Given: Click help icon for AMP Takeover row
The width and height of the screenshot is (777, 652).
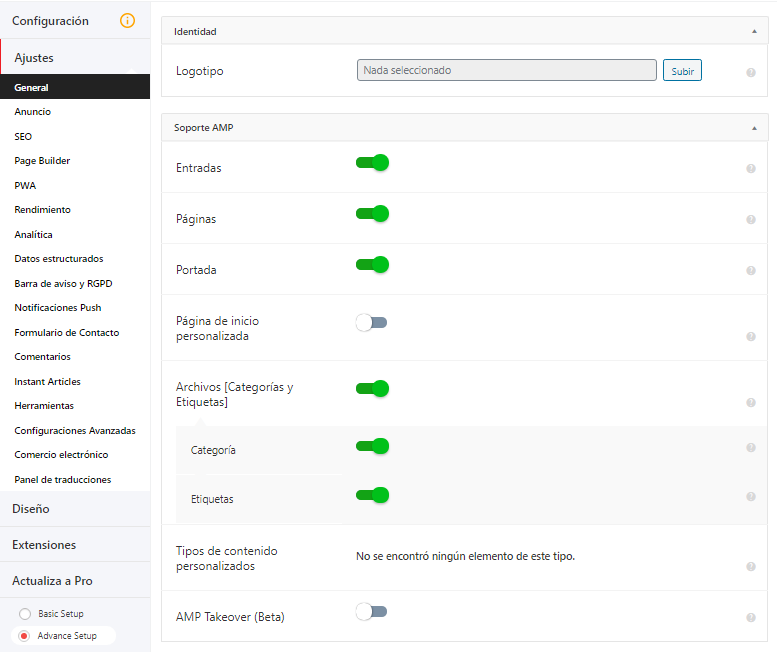Looking at the screenshot, I should pyautogui.click(x=750, y=618).
